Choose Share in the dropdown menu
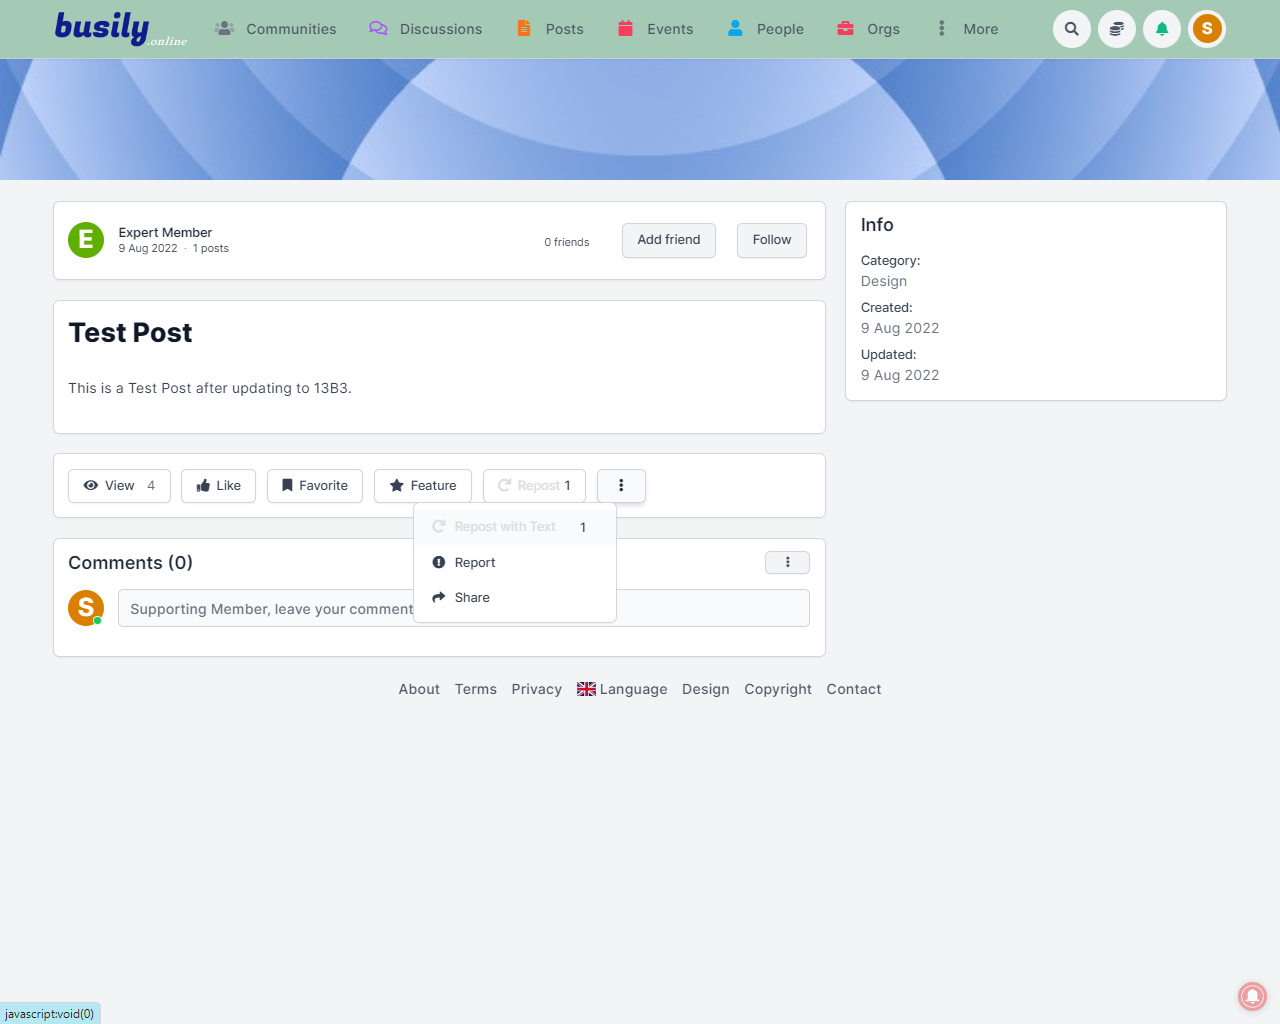The height and width of the screenshot is (1024, 1280). click(471, 598)
